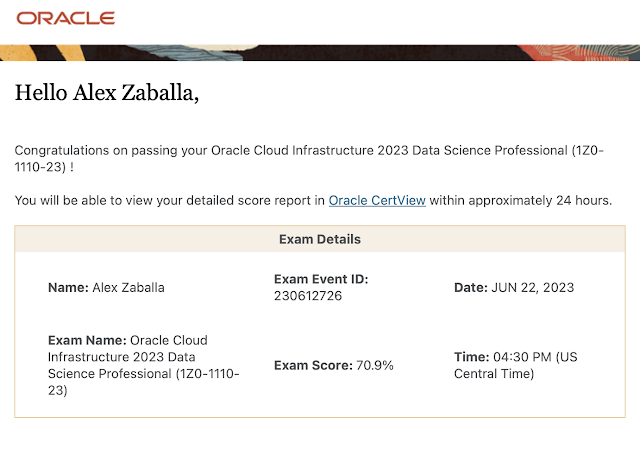Click the Exam Name label in the table

click(x=86, y=340)
